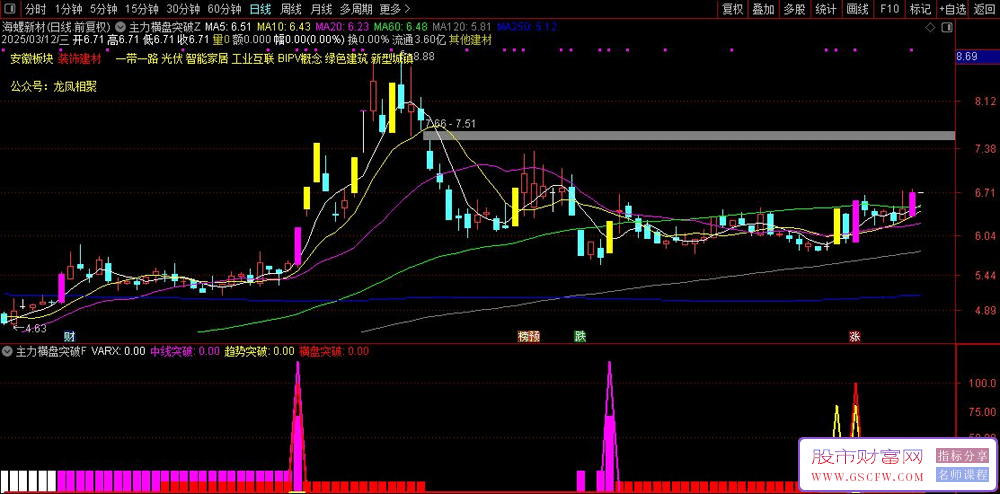
Task: Expand the 更多 period options
Action: (395, 9)
